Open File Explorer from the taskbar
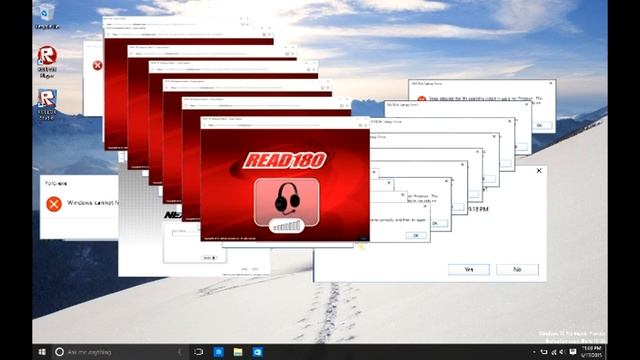 point(238,352)
